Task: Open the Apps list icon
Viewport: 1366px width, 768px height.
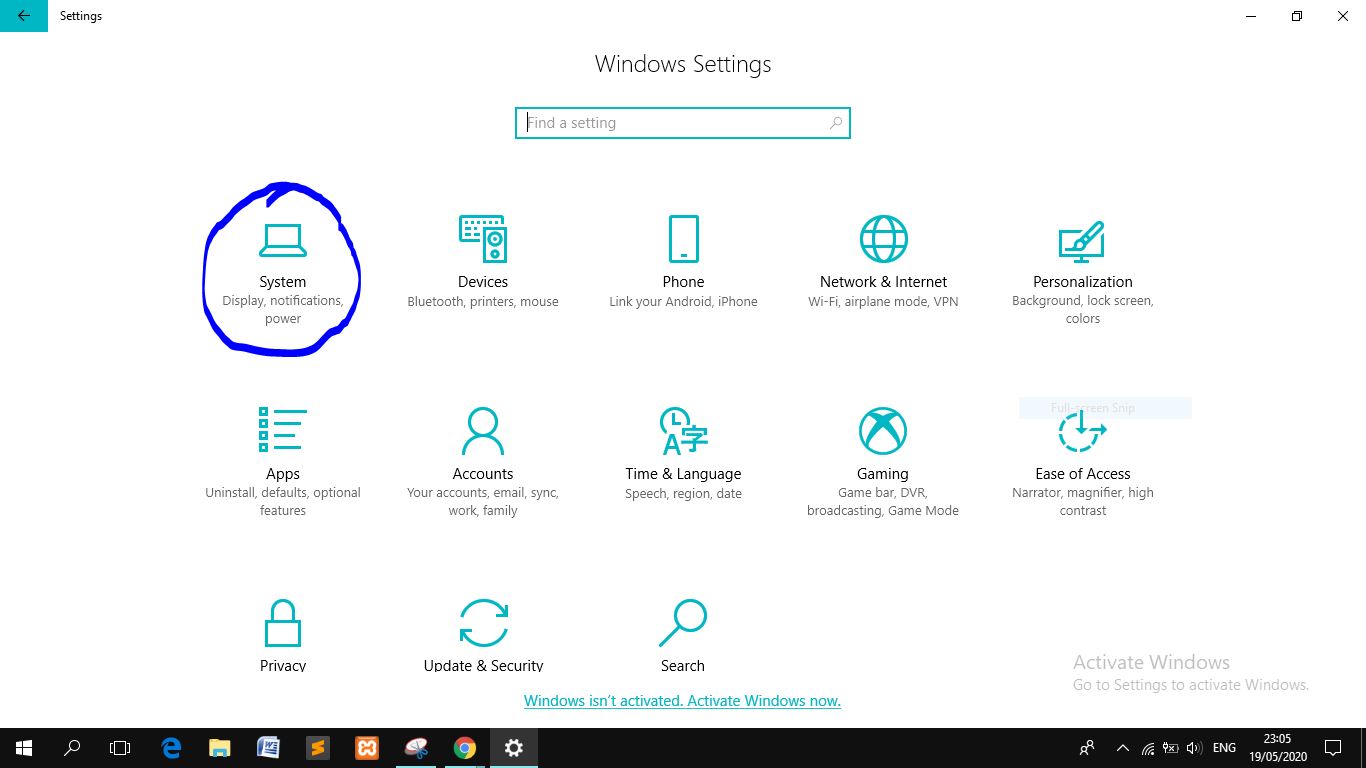Action: (283, 431)
